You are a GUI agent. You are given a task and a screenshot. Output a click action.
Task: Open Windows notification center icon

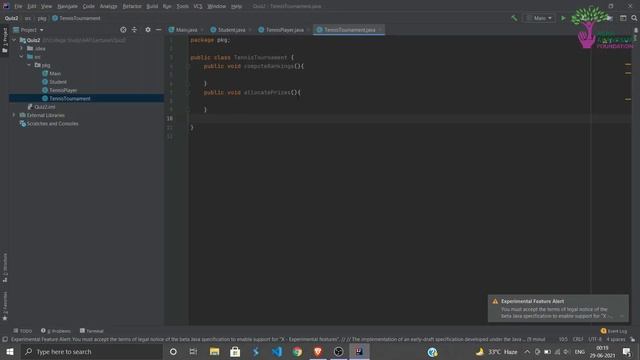[x=627, y=351]
